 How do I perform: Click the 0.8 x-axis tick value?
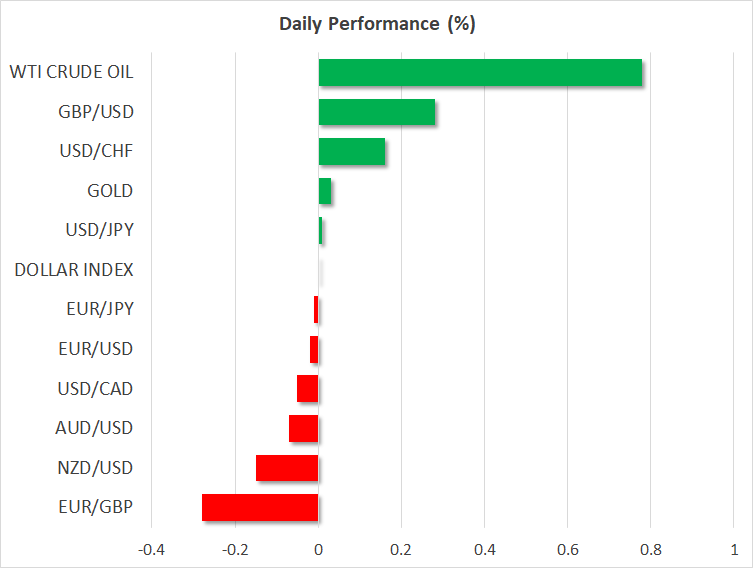pyautogui.click(x=650, y=549)
